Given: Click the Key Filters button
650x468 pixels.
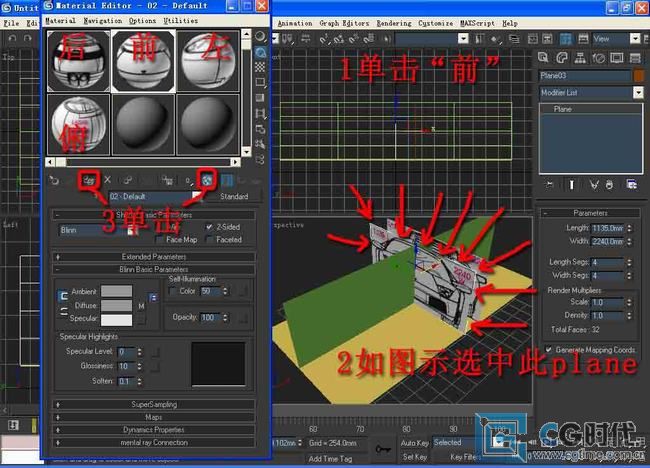Looking at the screenshot, I should (465, 456).
